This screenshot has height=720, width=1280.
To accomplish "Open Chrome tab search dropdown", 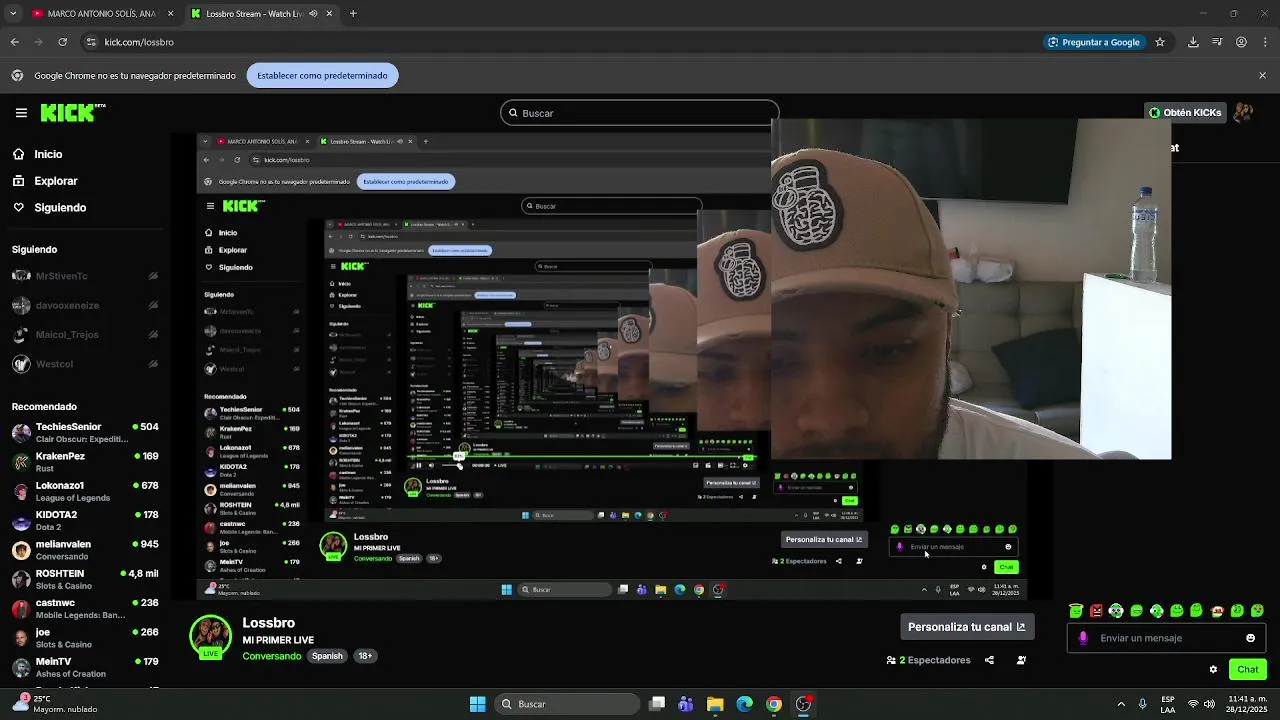I will [x=12, y=14].
